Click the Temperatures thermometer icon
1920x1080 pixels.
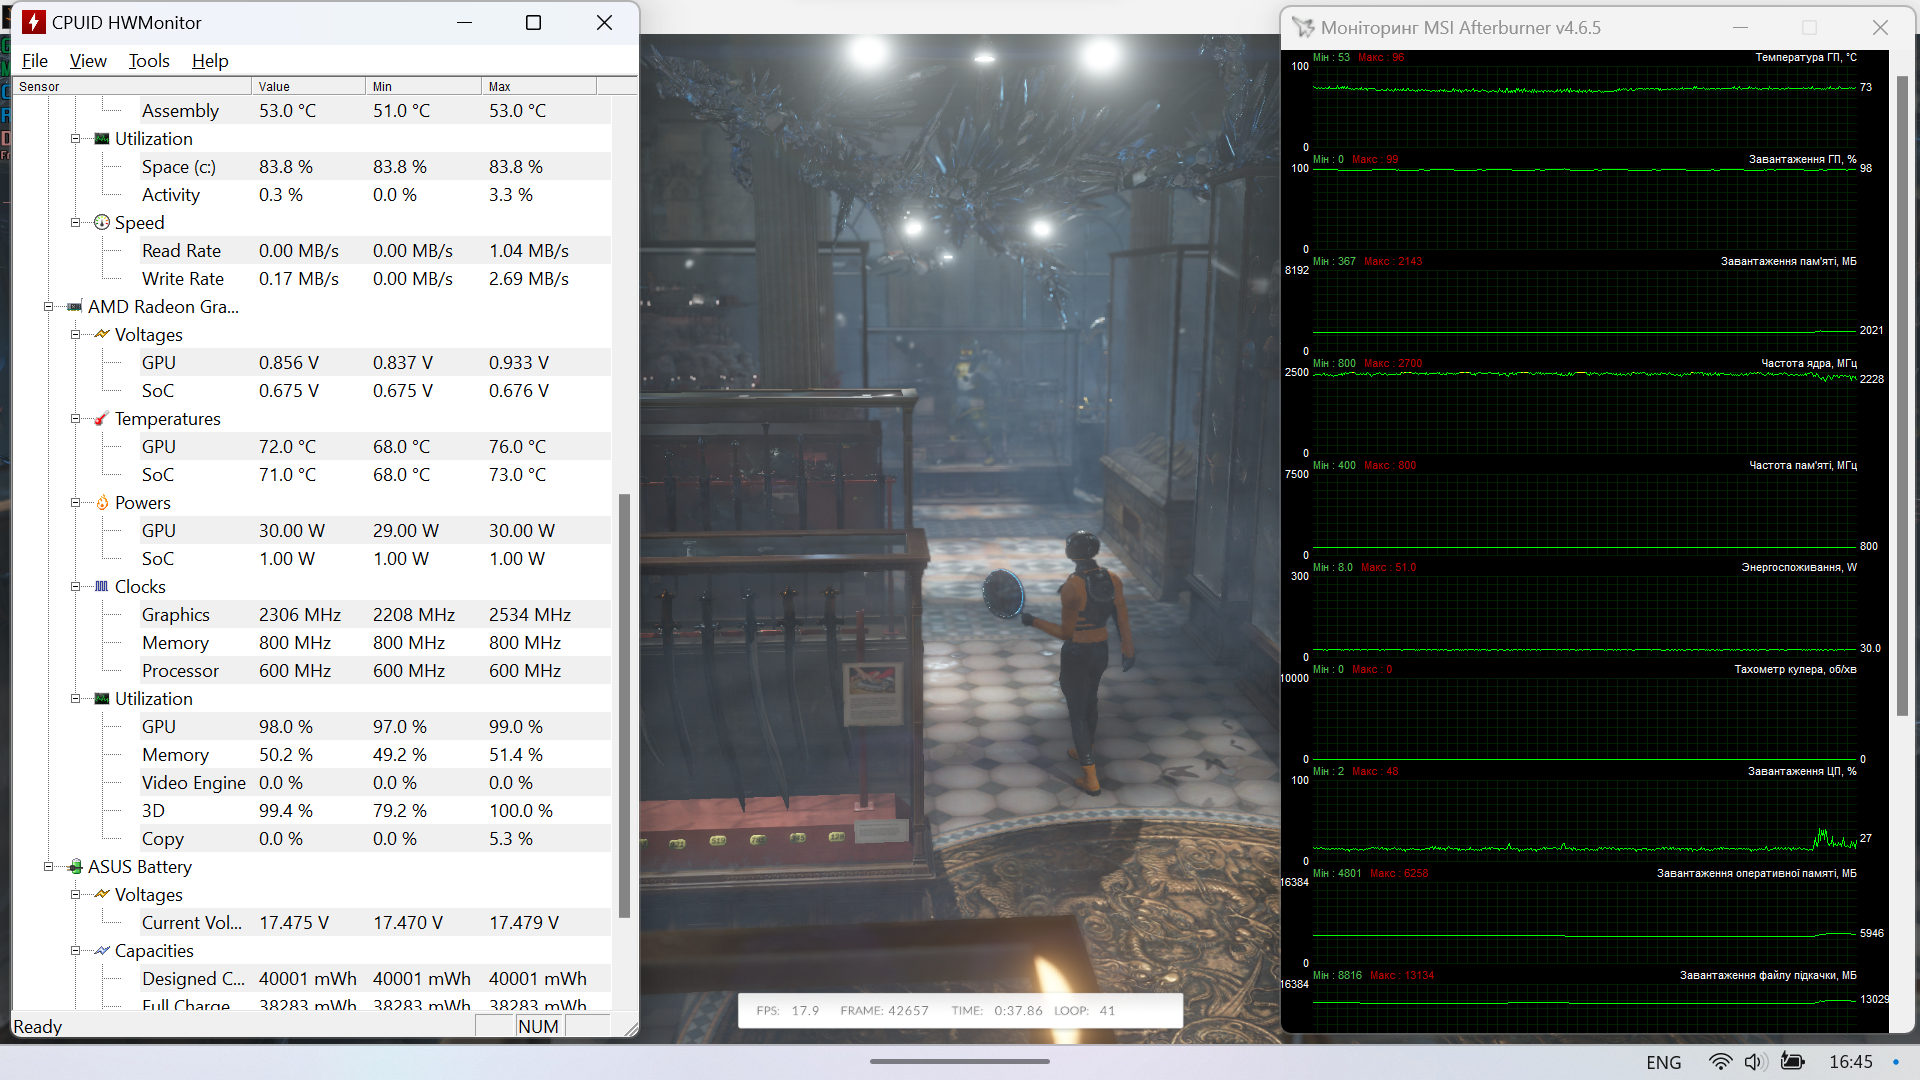(101, 419)
